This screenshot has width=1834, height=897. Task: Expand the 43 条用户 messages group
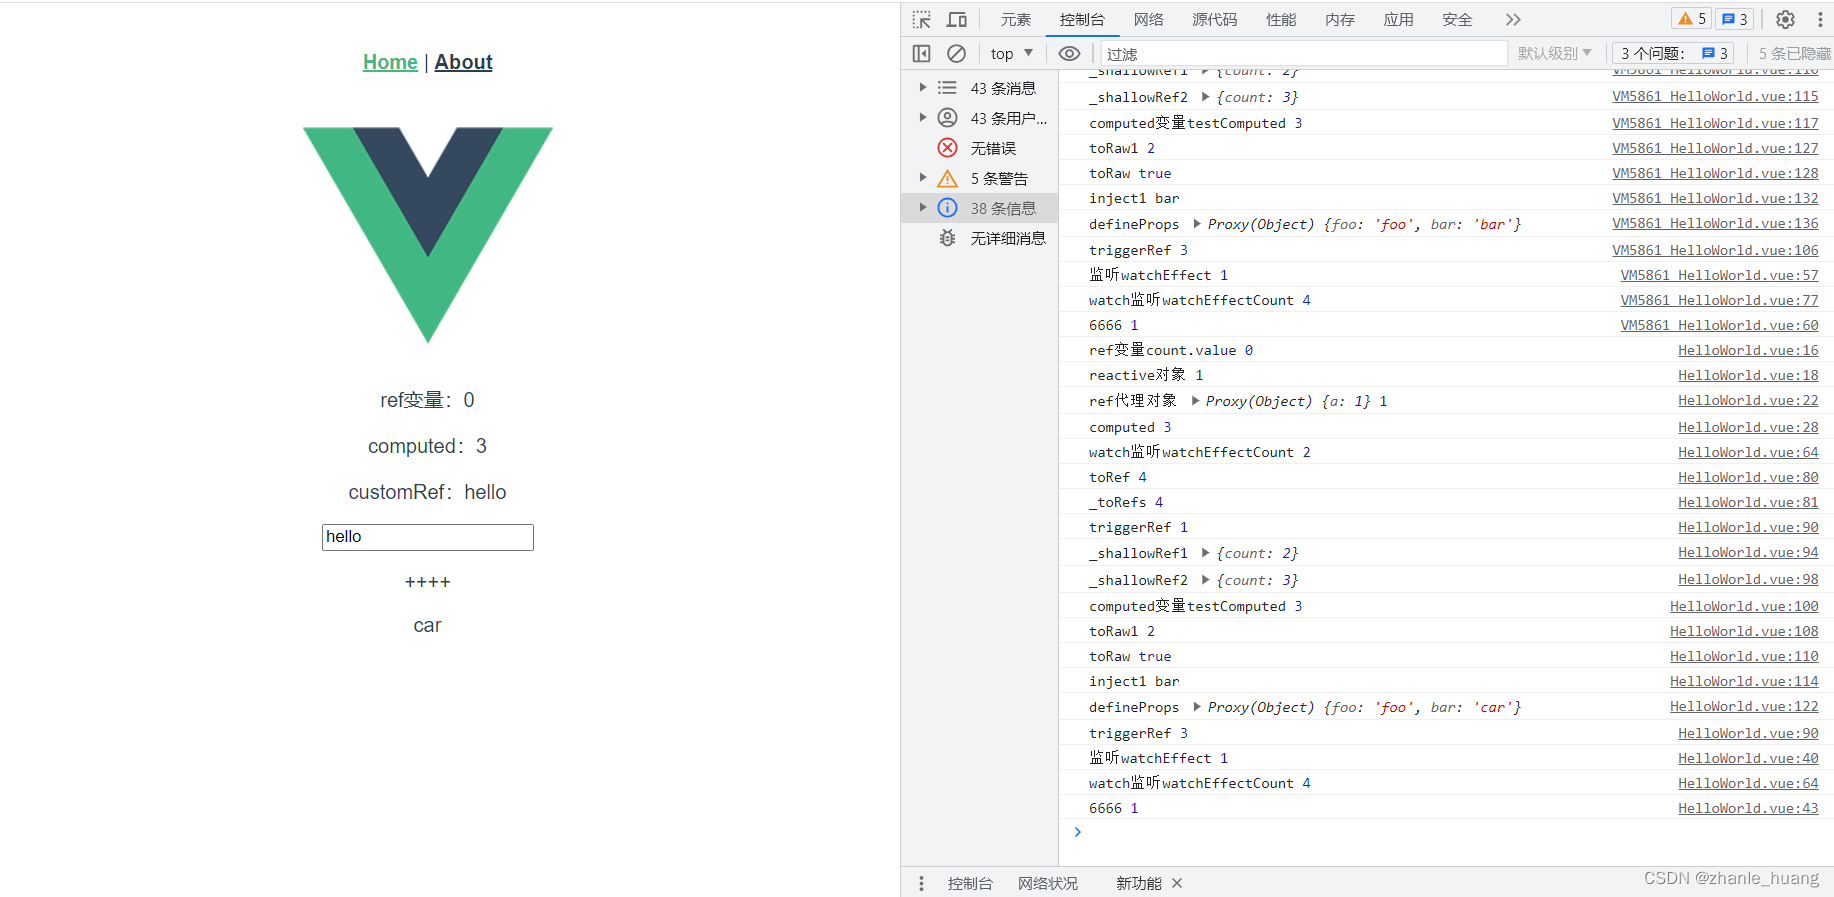[923, 118]
